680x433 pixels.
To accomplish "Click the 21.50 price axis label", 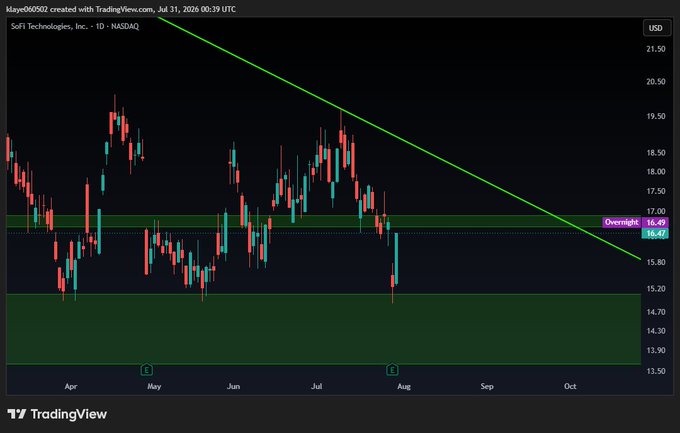I will [655, 49].
